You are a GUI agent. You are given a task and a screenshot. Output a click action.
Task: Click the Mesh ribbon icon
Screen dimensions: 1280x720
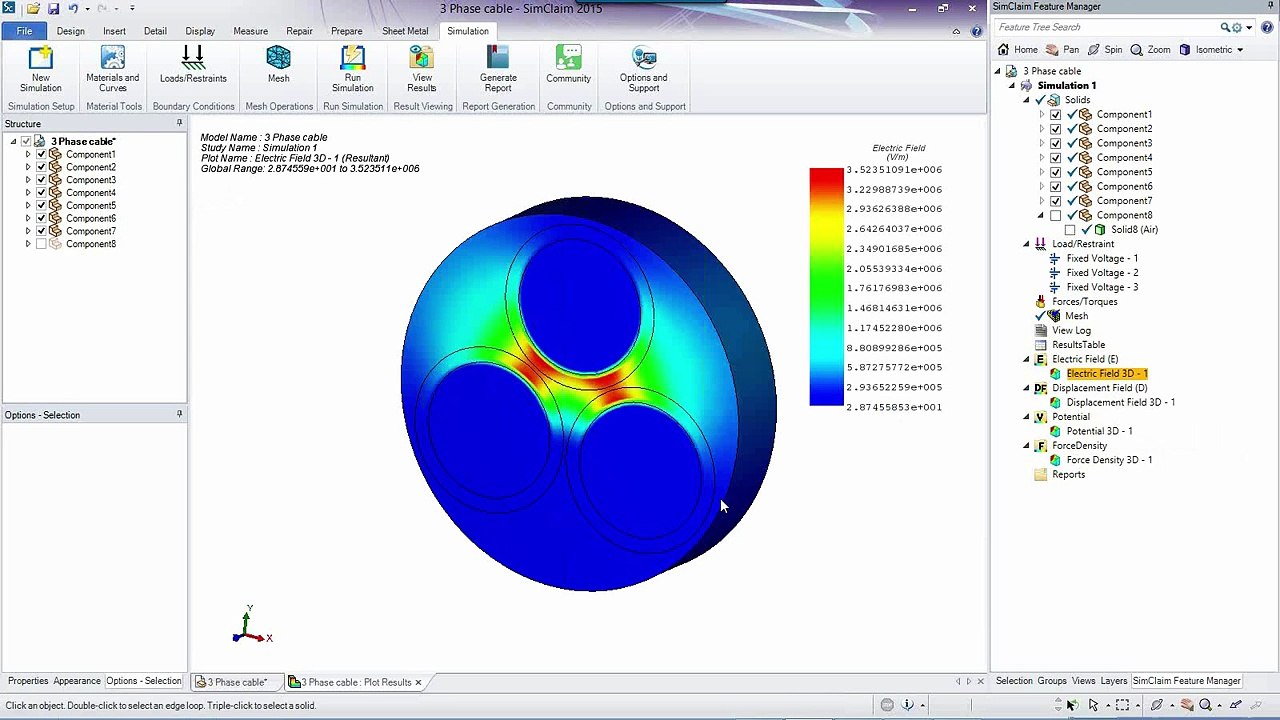pos(278,58)
